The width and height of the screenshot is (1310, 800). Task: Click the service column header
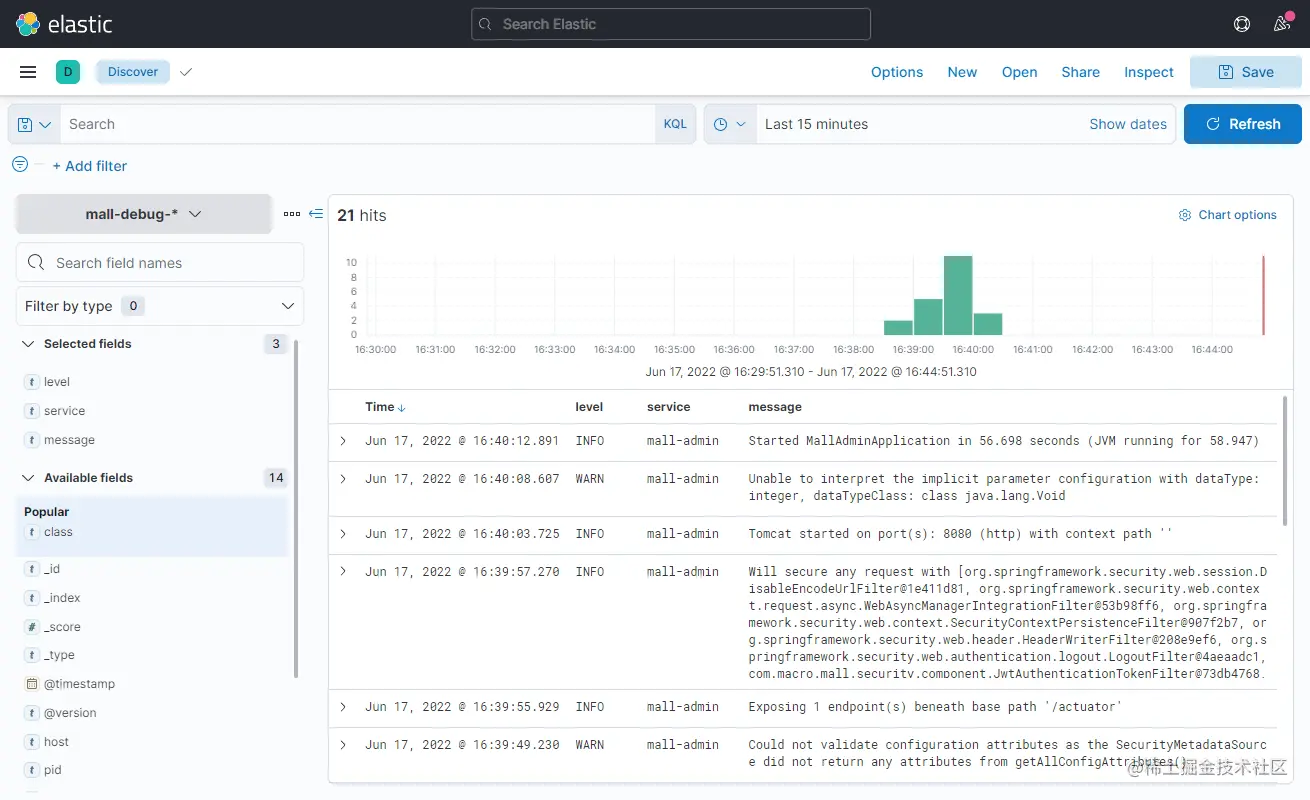tap(668, 407)
